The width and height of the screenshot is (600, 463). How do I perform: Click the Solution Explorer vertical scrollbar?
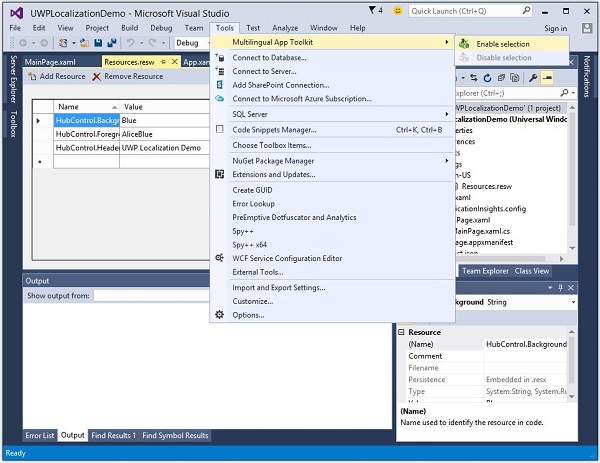pos(572,178)
